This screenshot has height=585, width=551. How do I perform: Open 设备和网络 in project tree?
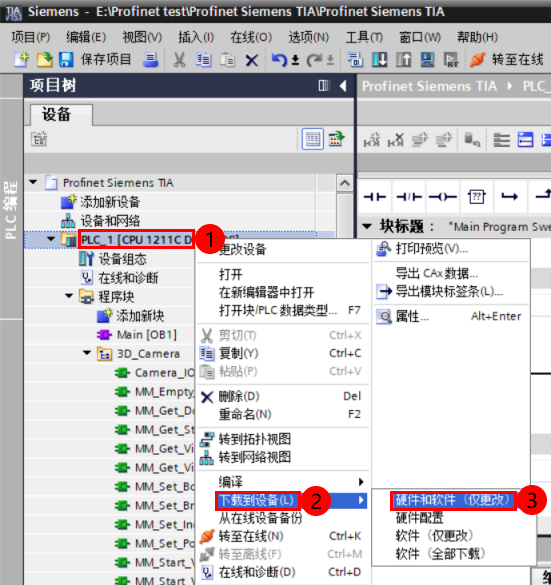pyautogui.click(x=110, y=221)
